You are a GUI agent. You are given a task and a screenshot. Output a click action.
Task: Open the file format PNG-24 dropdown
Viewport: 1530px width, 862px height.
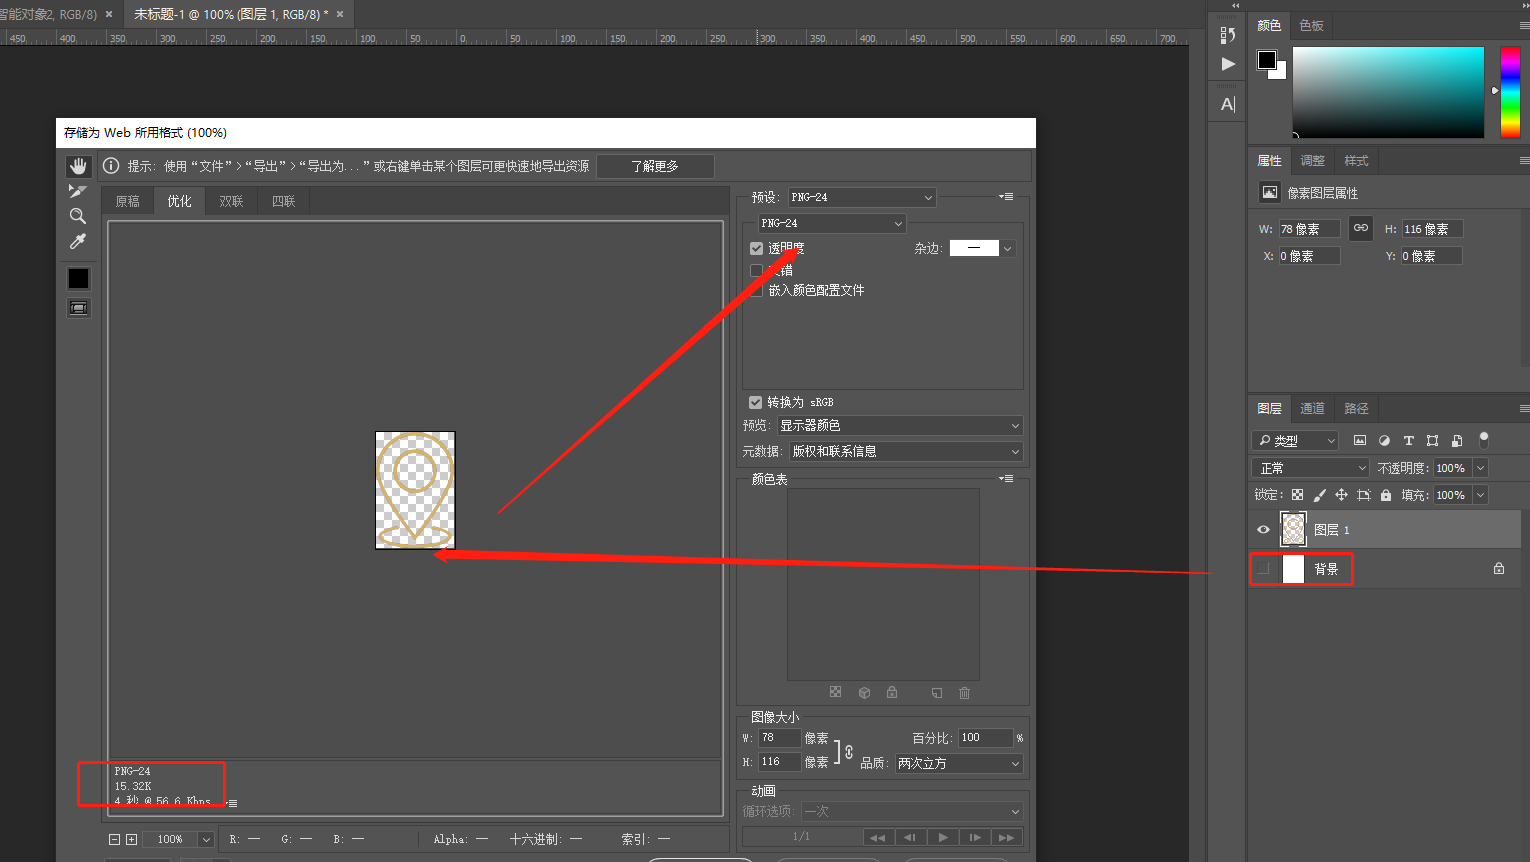[832, 223]
